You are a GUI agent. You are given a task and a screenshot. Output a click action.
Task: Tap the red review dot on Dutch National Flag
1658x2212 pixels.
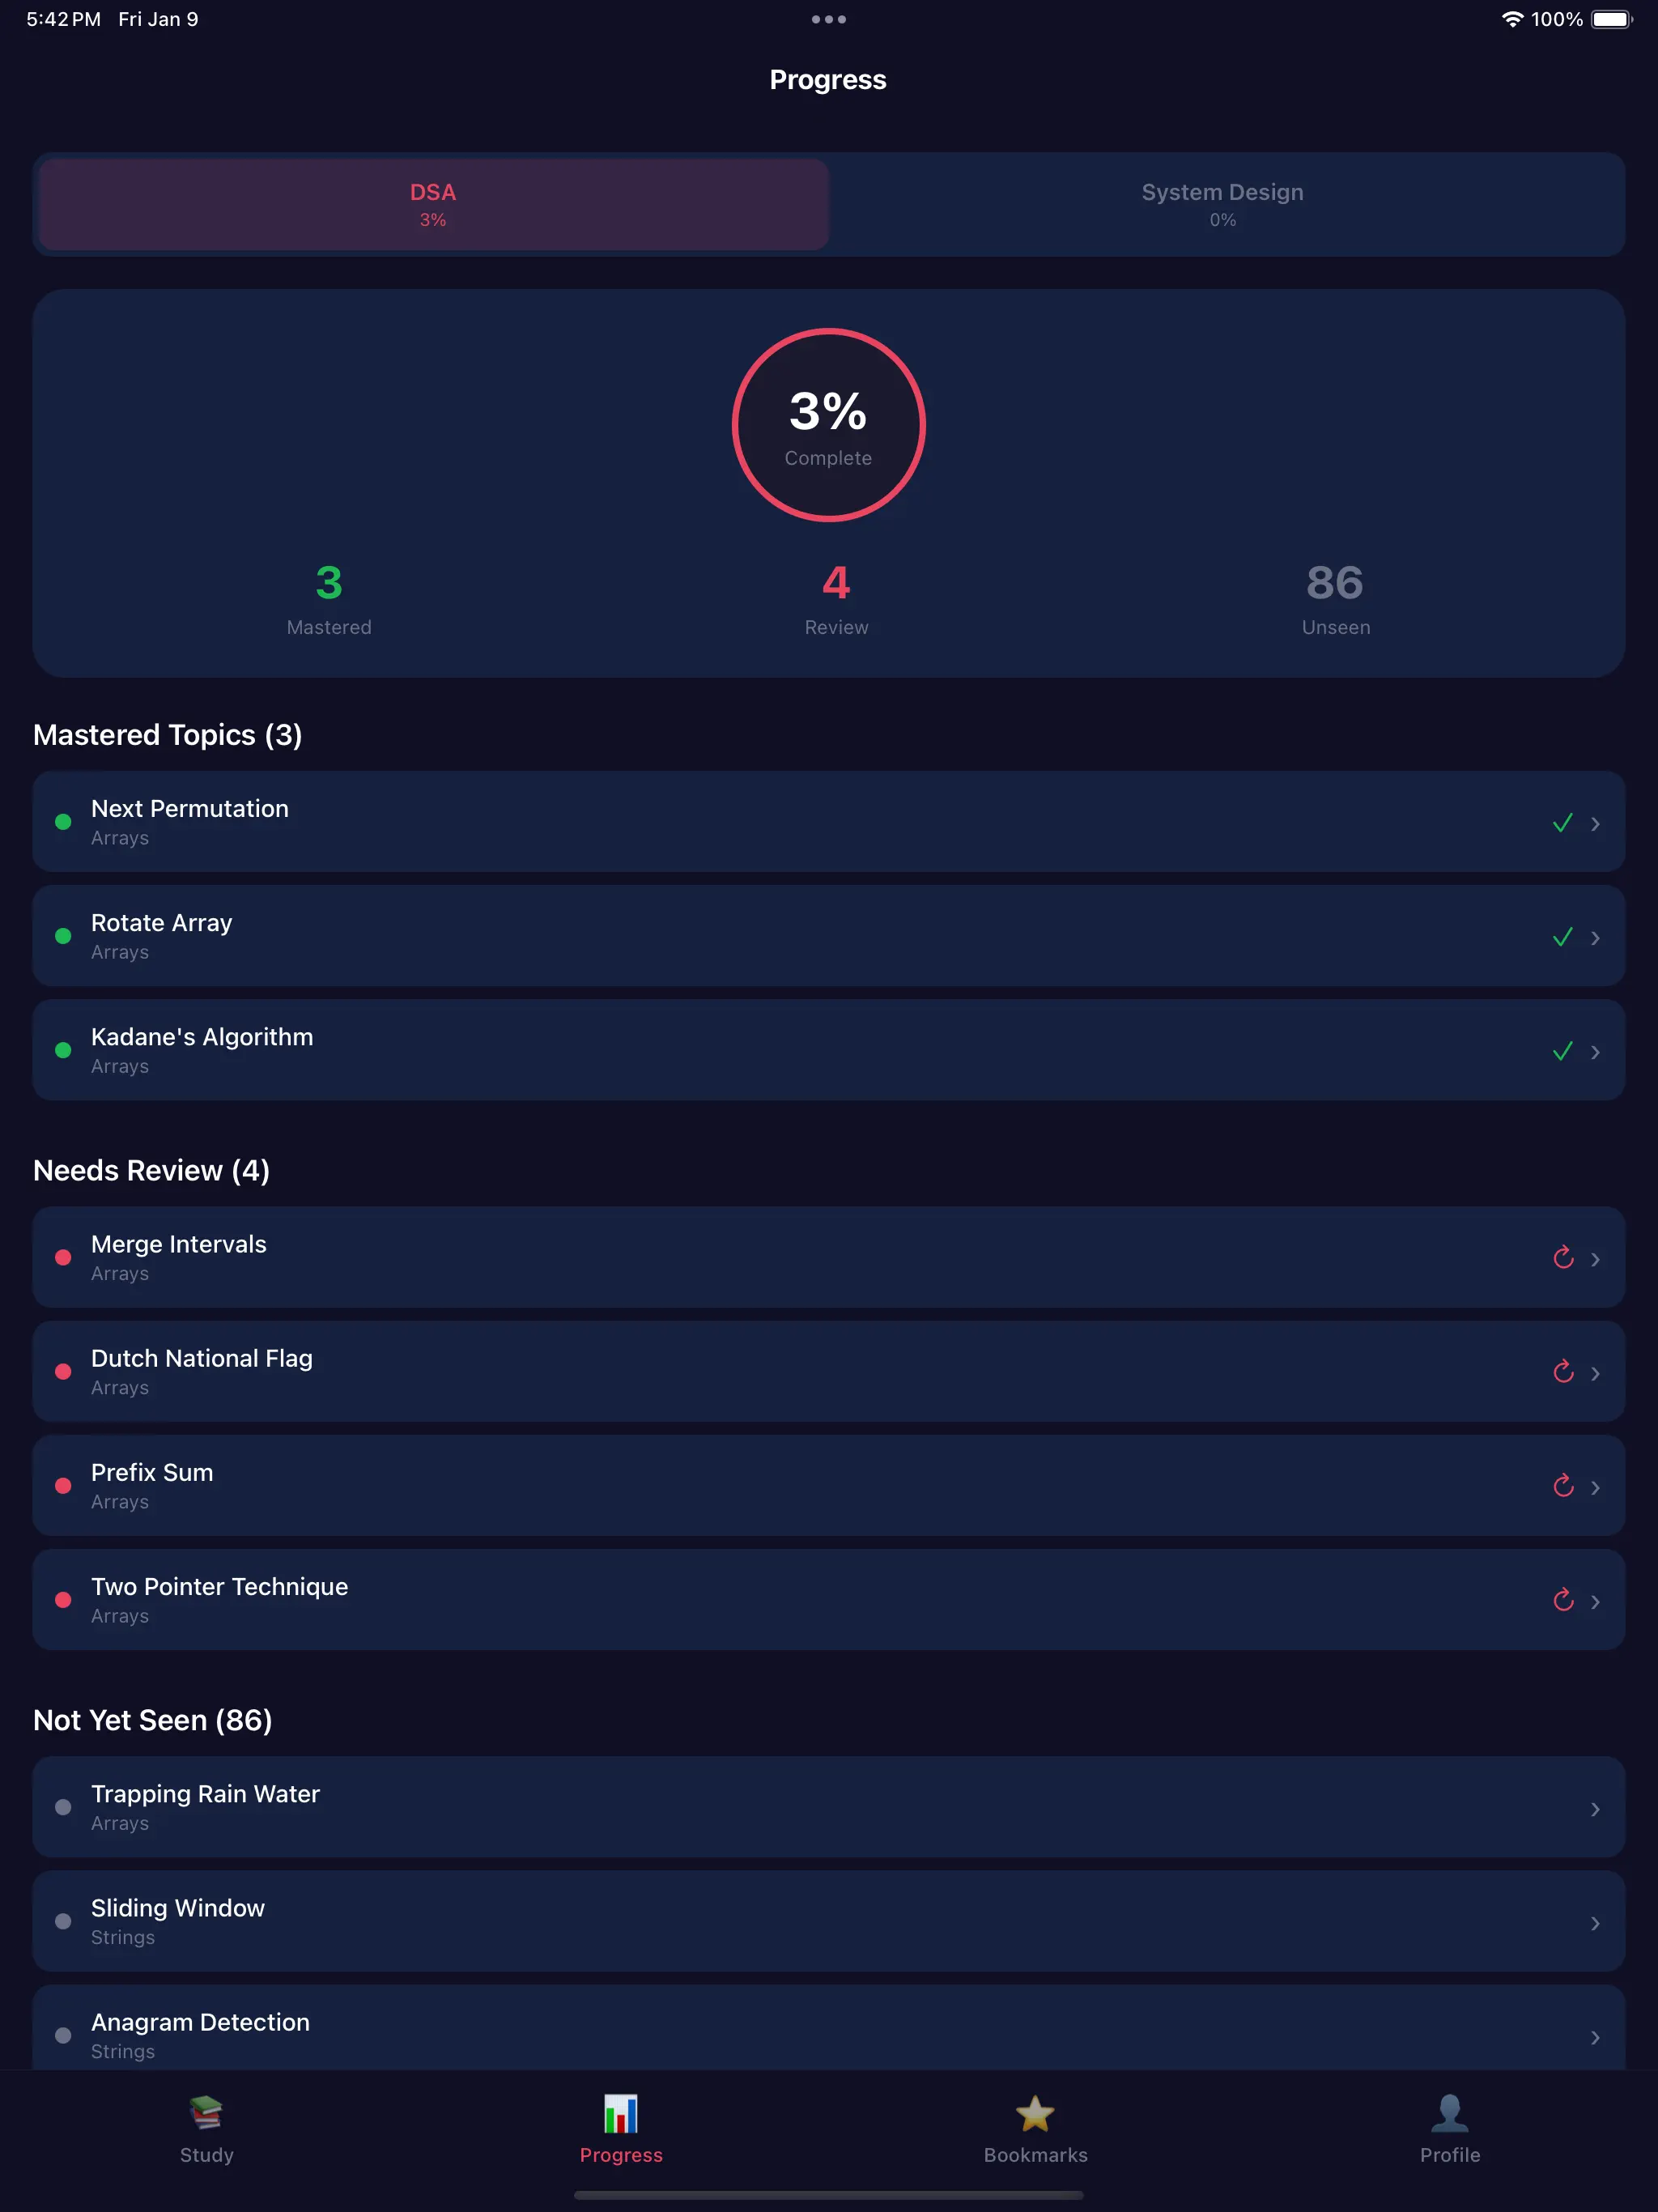point(64,1372)
